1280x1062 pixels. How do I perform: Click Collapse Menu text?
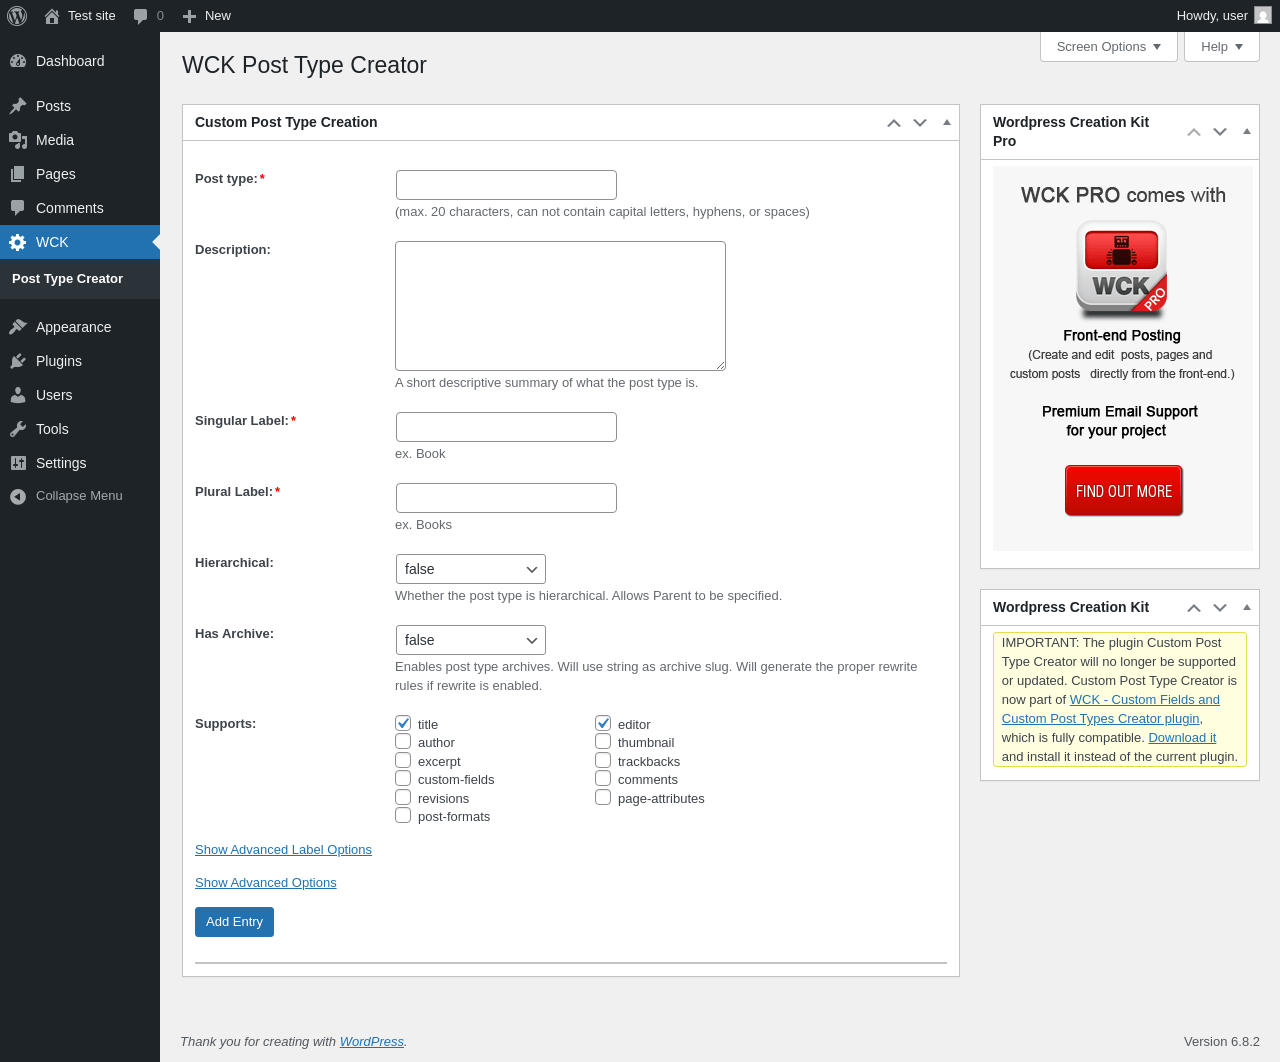pyautogui.click(x=79, y=496)
